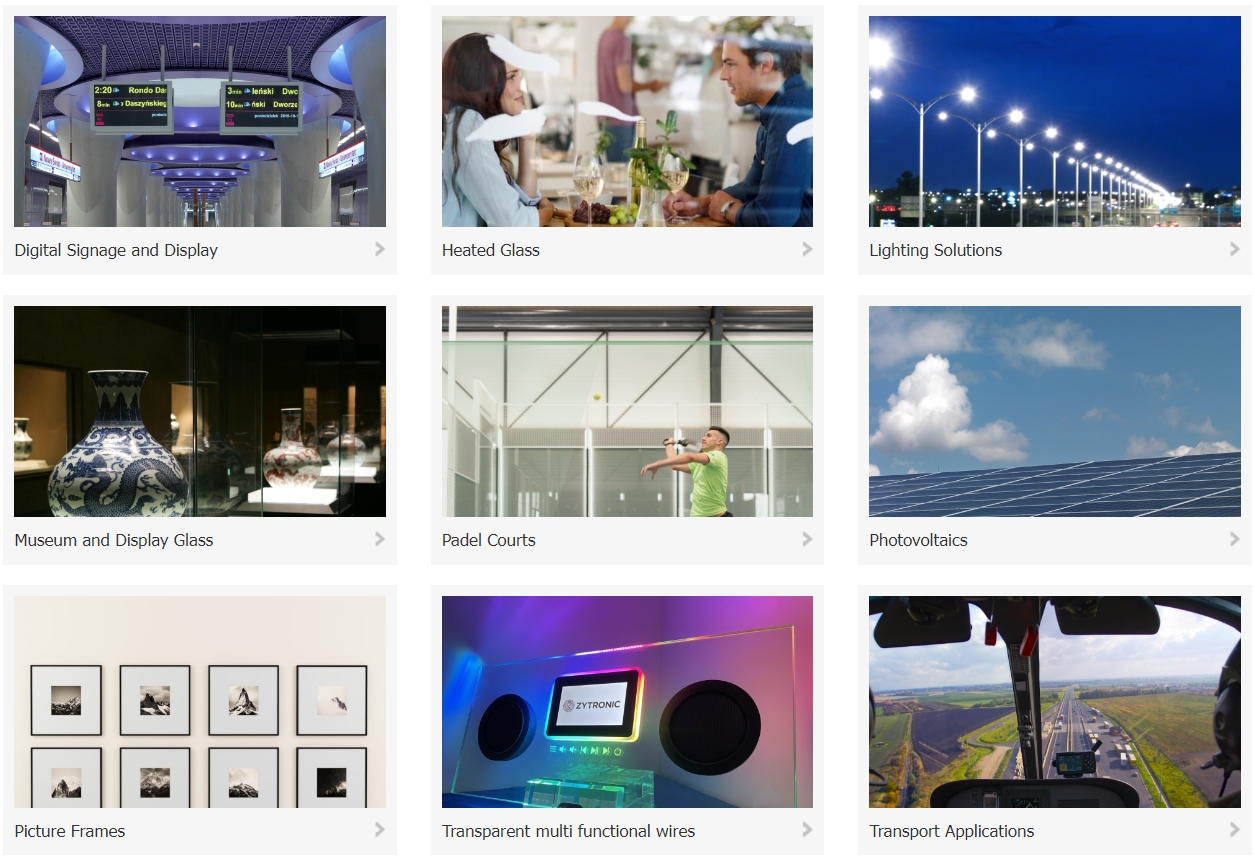Click the framed mountain pictures thumbnail

click(x=200, y=702)
